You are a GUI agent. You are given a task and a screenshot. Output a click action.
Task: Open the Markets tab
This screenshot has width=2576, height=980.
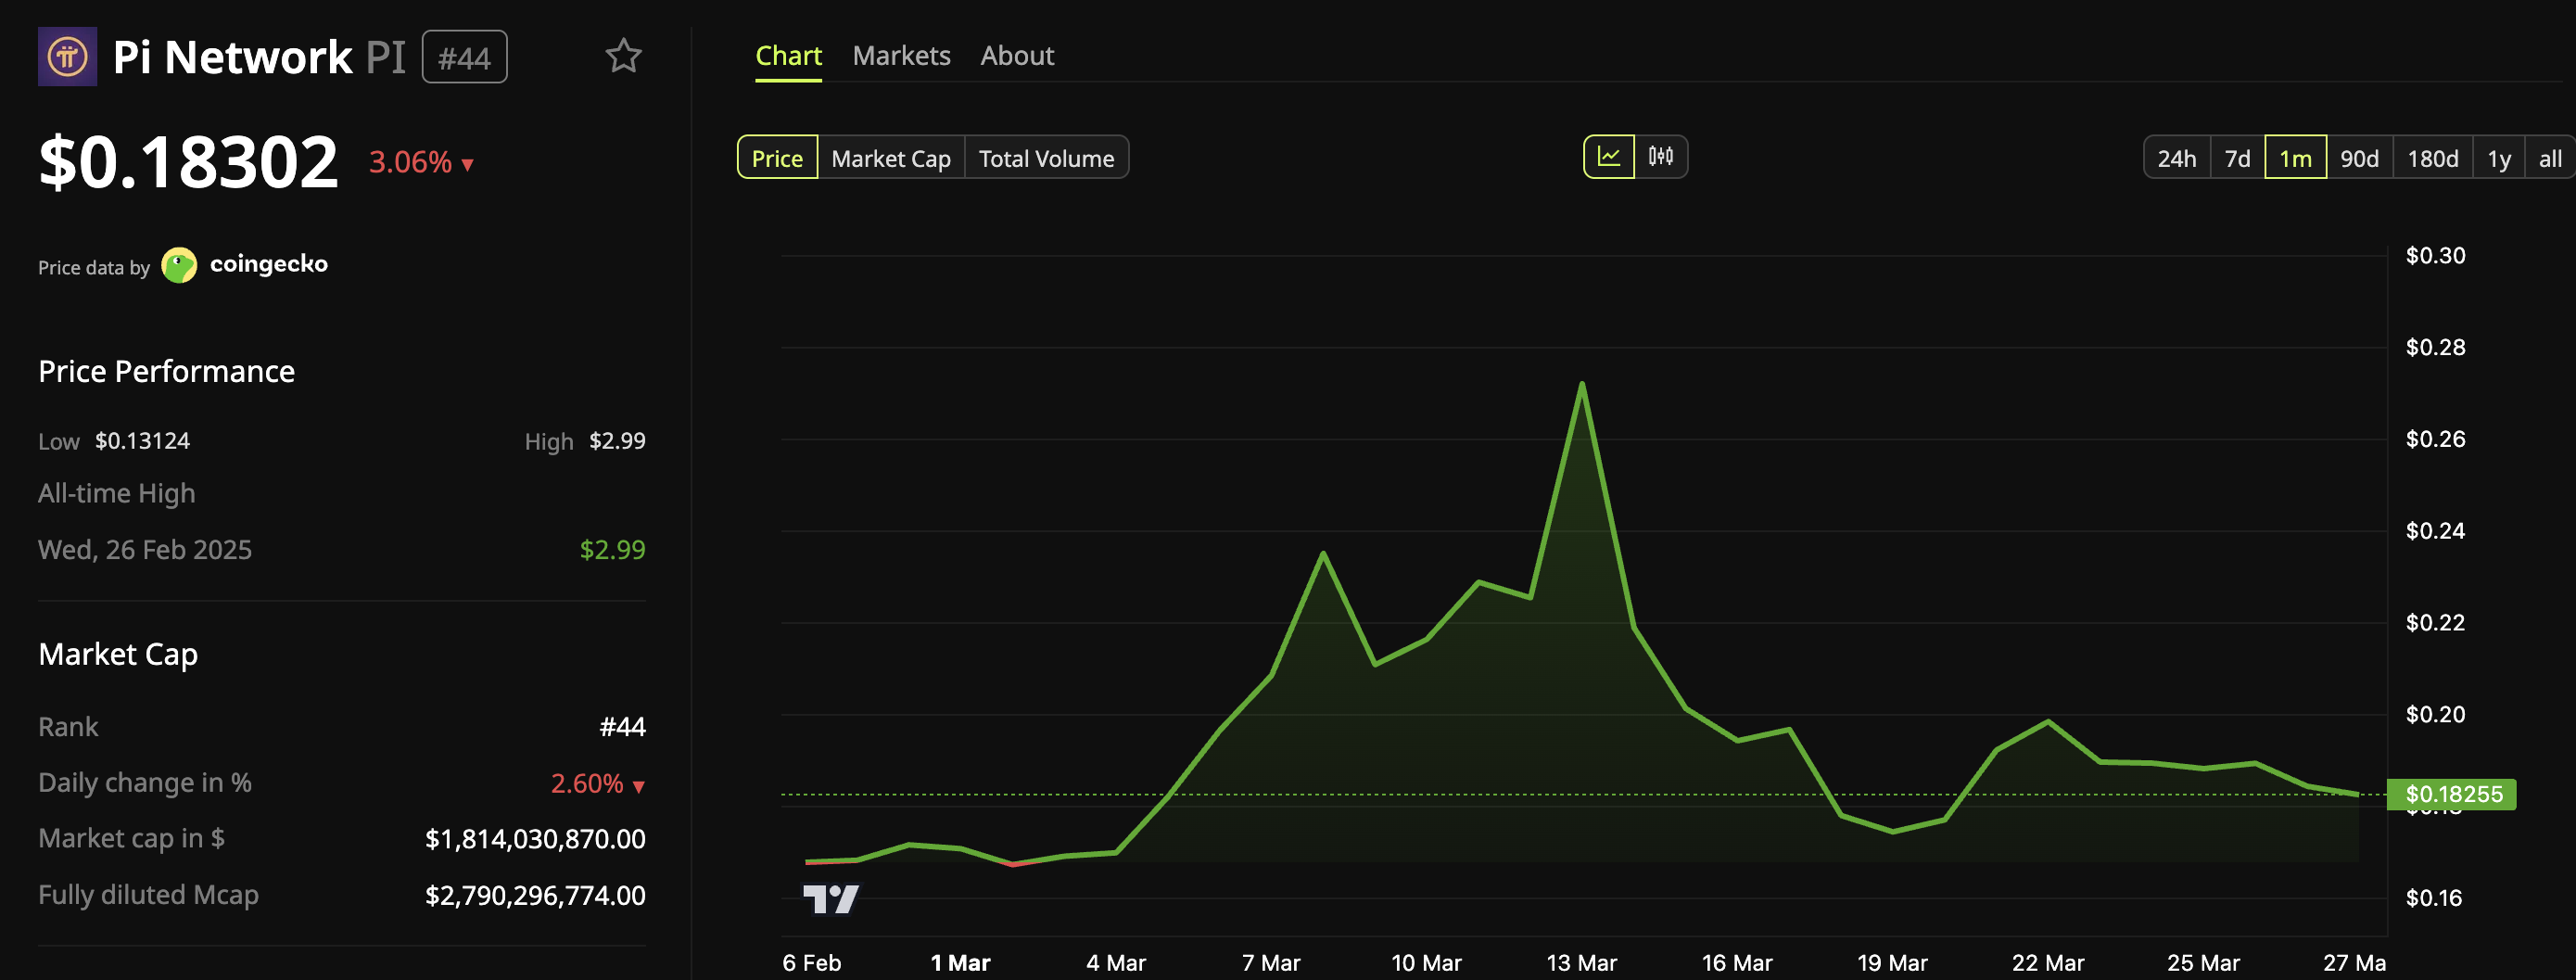[901, 56]
